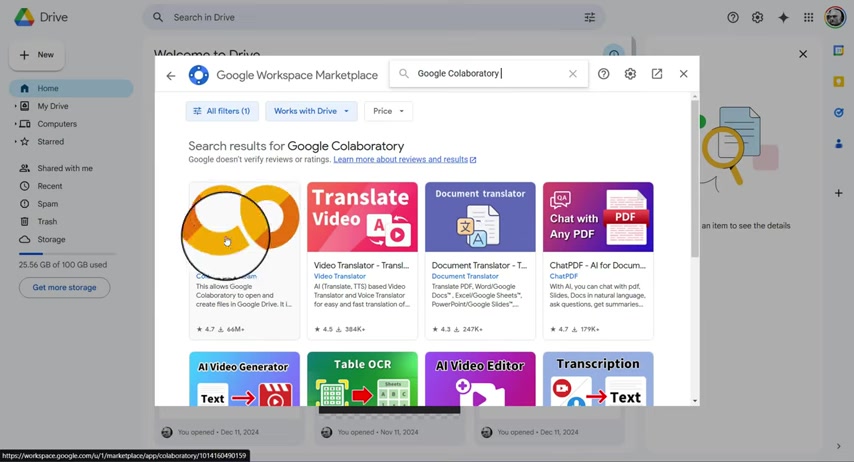854x462 pixels.
Task: Open the ChatPDF app card
Action: click(x=598, y=260)
